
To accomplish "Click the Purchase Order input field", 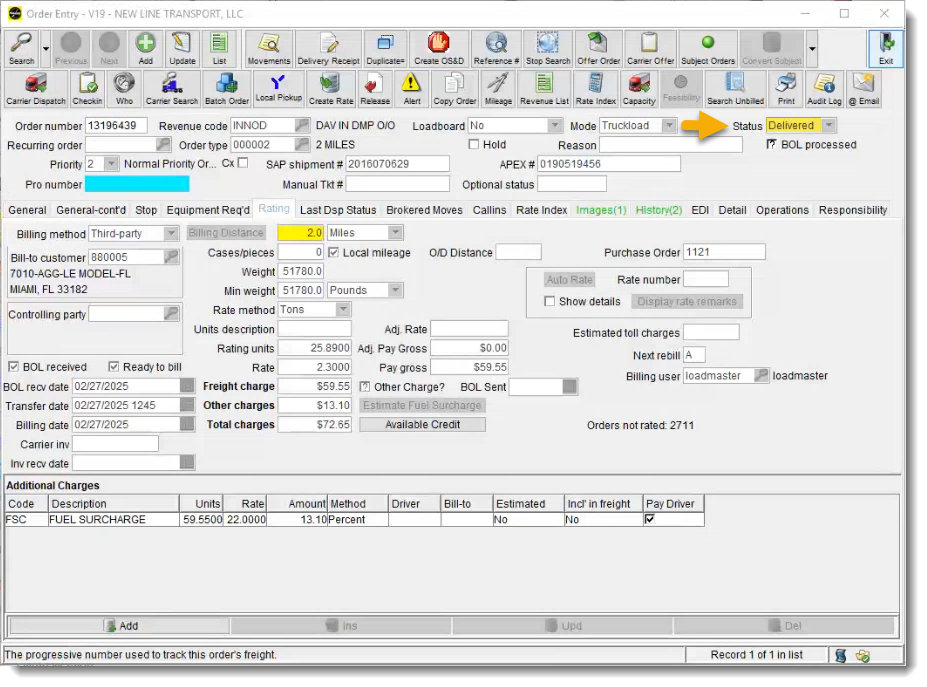I will tap(724, 252).
